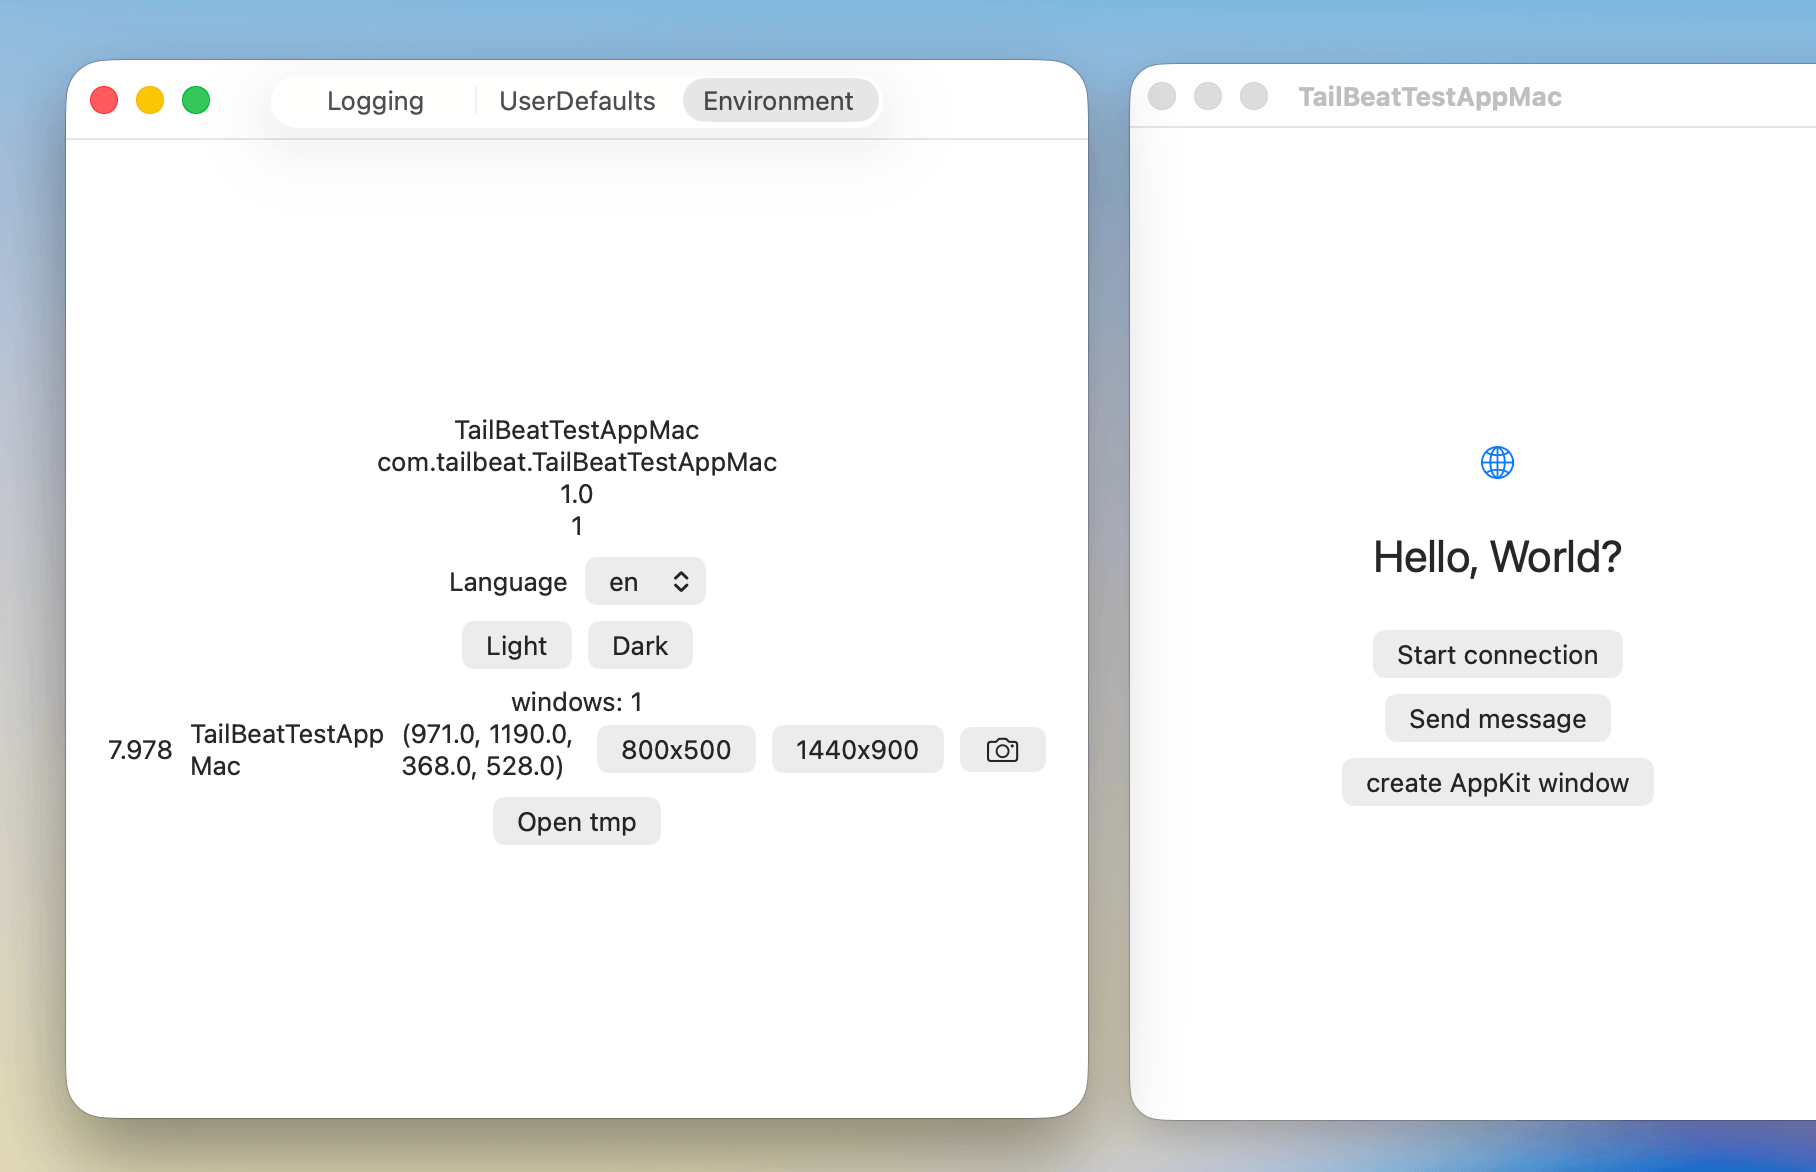Click the blue globe icon
The image size is (1816, 1172).
pyautogui.click(x=1497, y=463)
